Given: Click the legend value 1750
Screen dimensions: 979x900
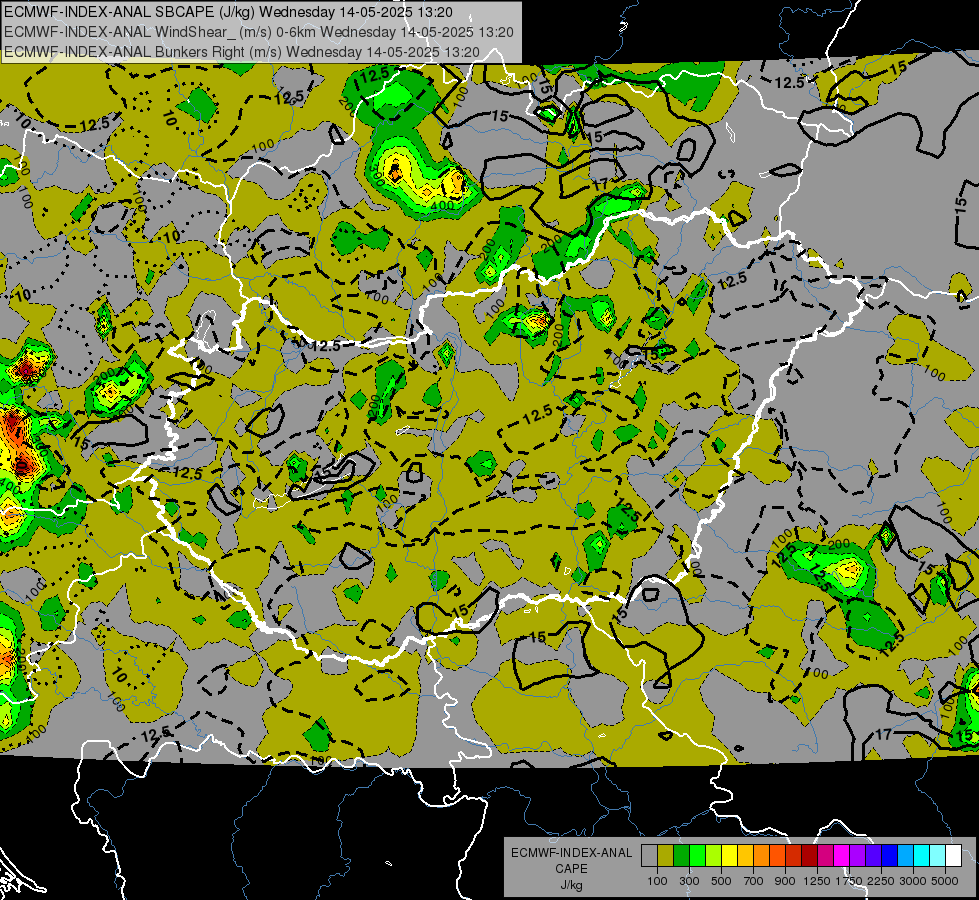Looking at the screenshot, I should click(849, 881).
